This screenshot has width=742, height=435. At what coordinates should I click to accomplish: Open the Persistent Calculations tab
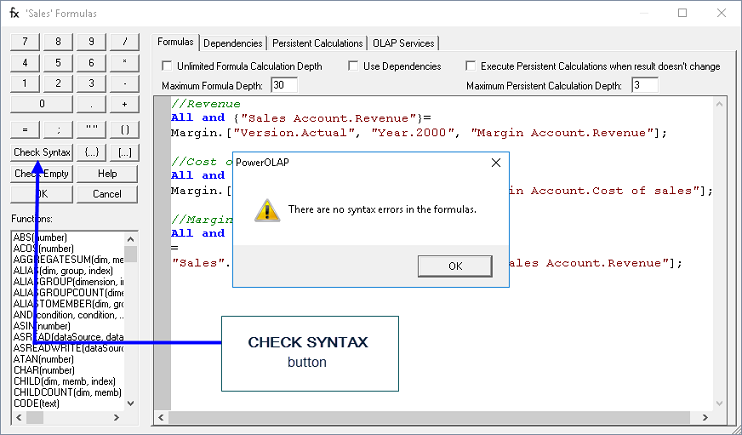[317, 43]
